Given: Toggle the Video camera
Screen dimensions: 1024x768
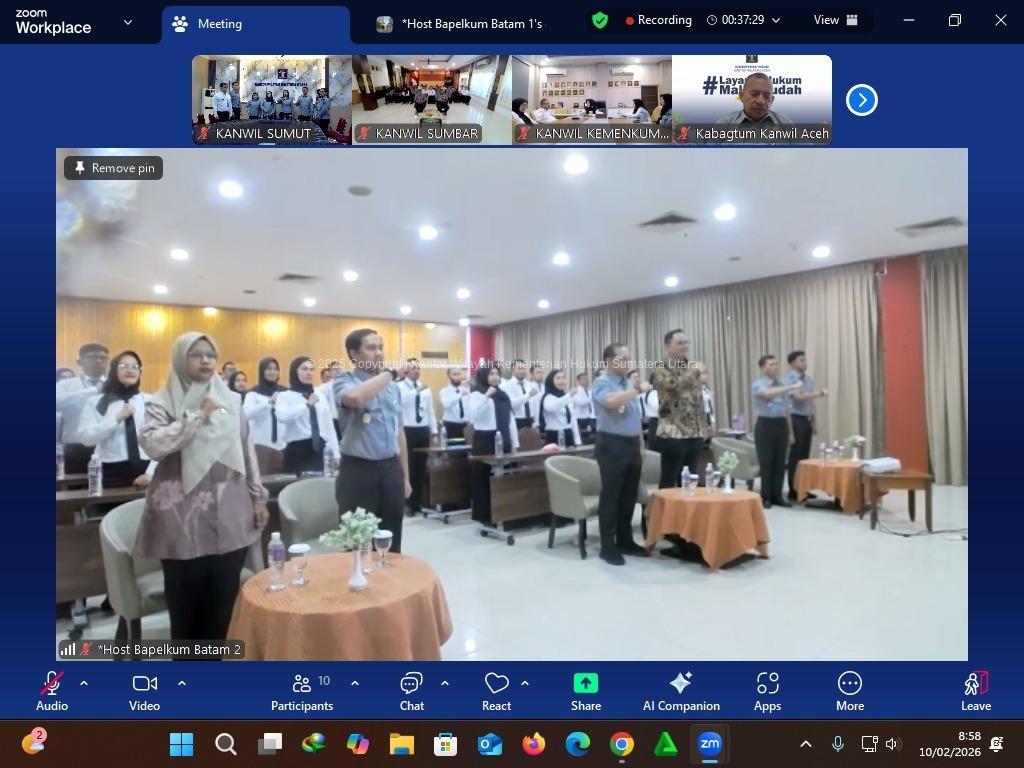Looking at the screenshot, I should pos(144,692).
